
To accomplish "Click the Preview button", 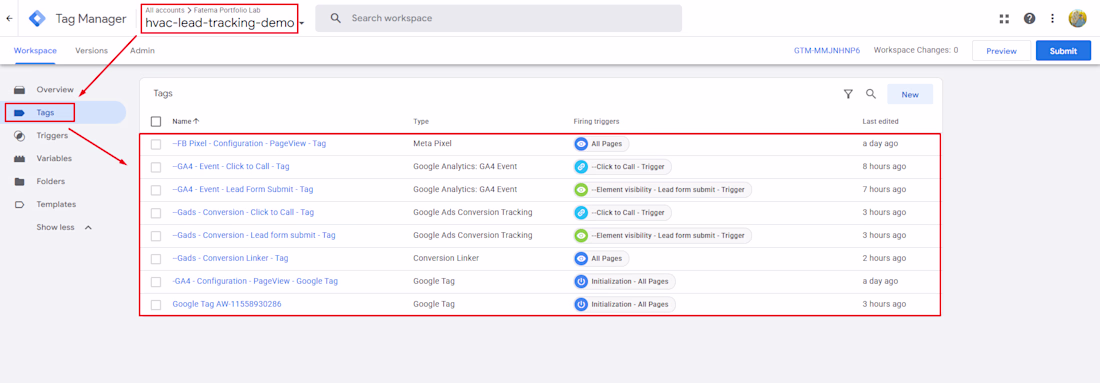I will click(1001, 51).
